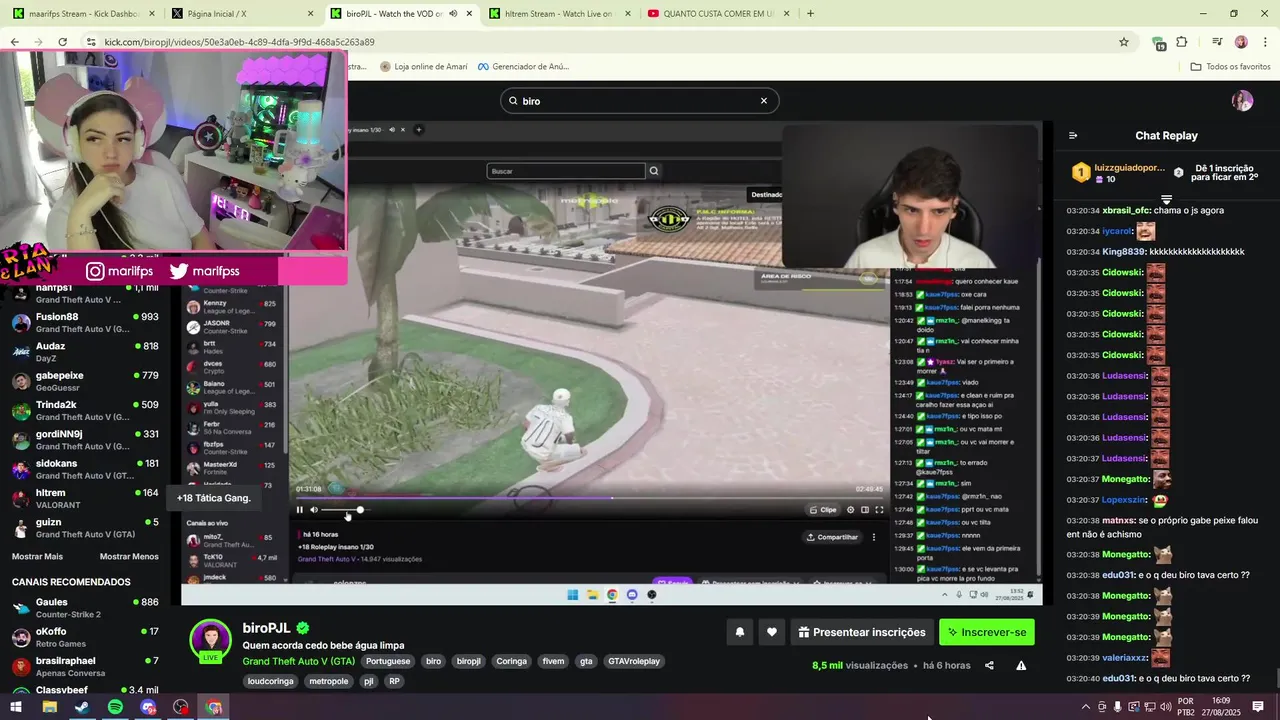Image resolution: width=1280 pixels, height=720 pixels.
Task: Go back to previous page
Action: tap(14, 42)
